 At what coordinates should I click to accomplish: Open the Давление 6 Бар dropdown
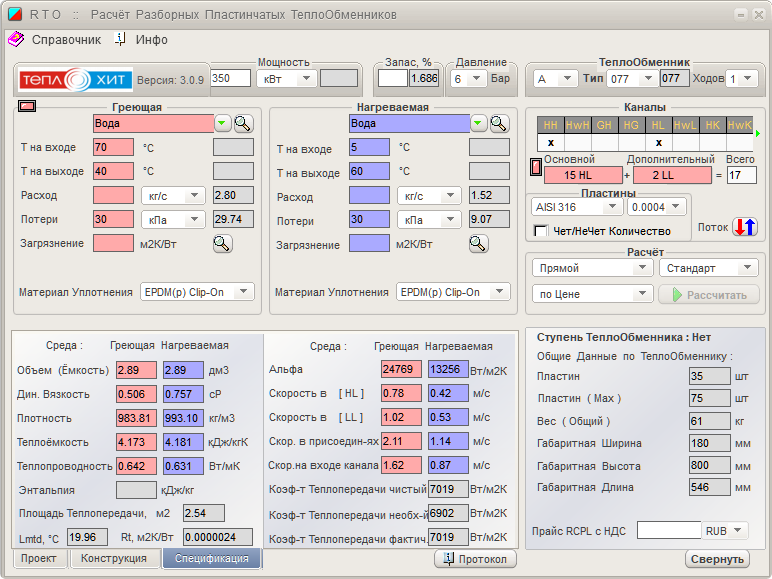(x=468, y=79)
